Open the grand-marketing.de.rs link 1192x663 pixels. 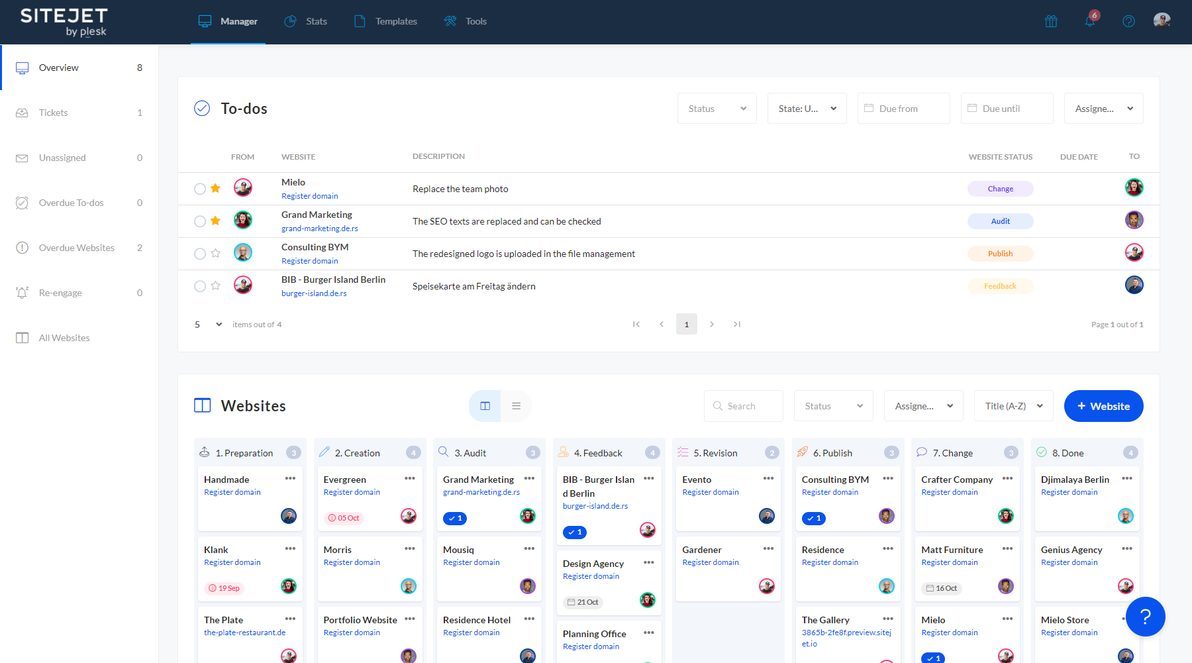[319, 226]
